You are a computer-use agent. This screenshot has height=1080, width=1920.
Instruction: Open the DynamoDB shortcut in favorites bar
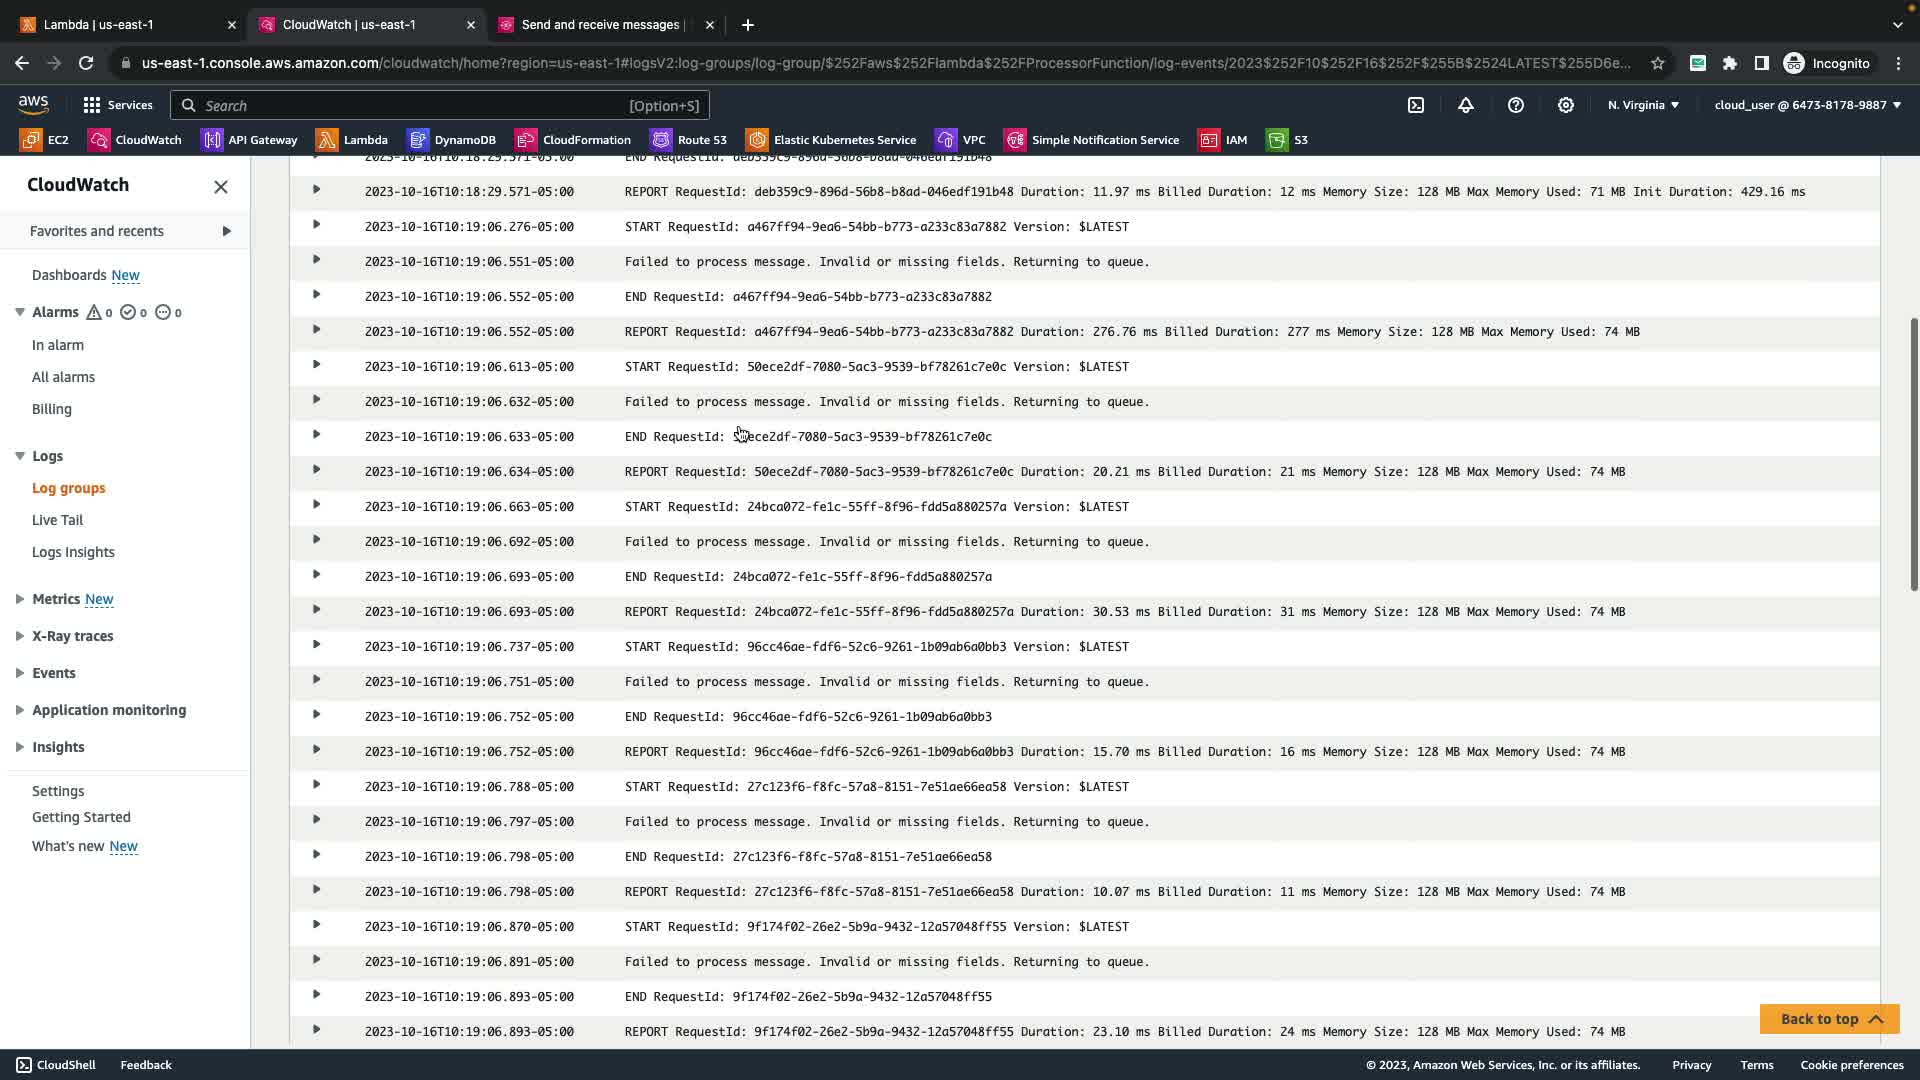[x=452, y=140]
